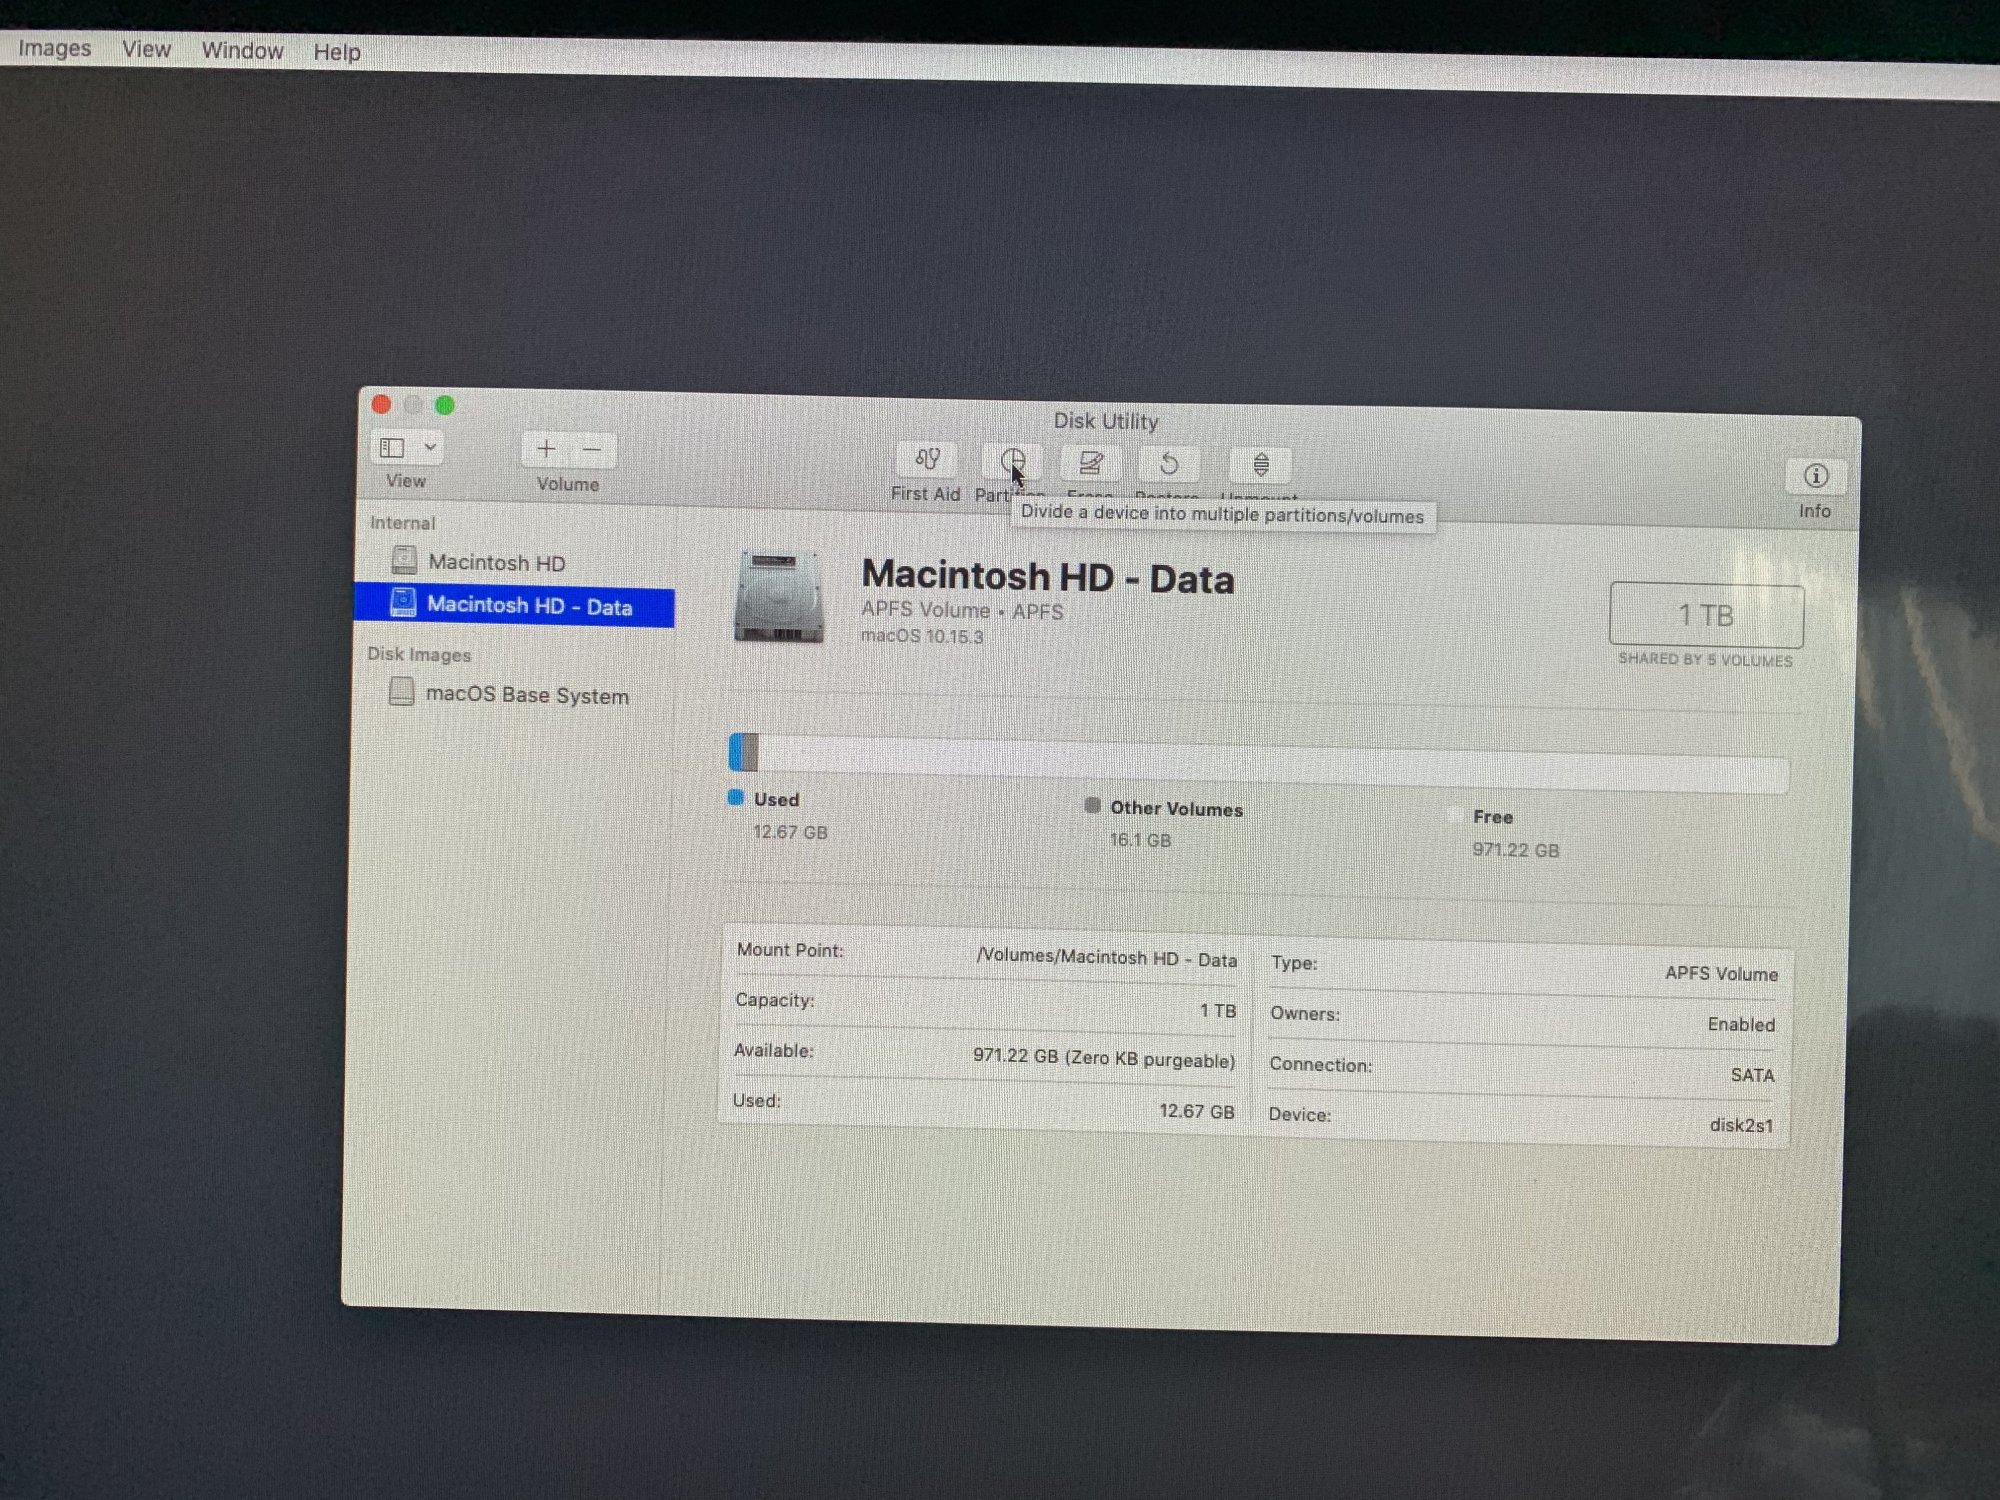Click the Disk Images sidebar heading
This screenshot has width=2000, height=1500.
(419, 654)
